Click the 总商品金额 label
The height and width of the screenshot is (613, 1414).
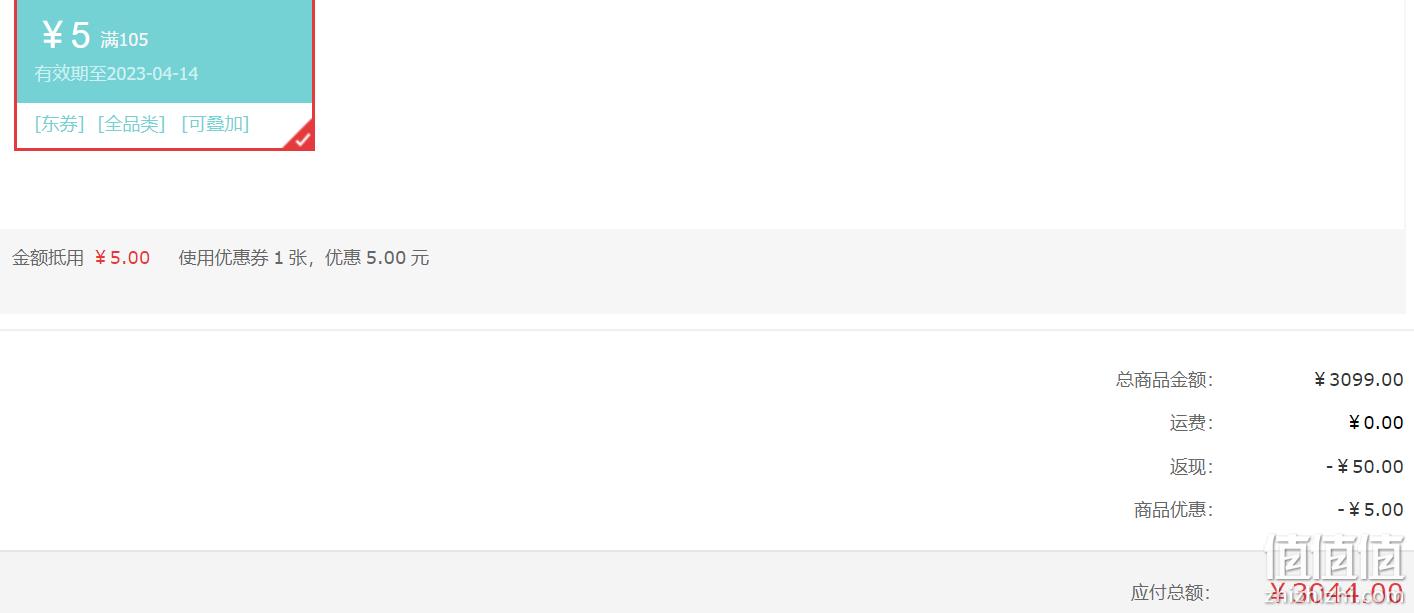click(1164, 380)
